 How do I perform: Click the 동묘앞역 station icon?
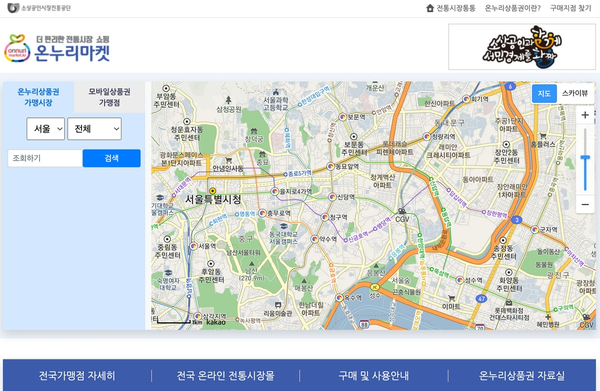click(331, 166)
